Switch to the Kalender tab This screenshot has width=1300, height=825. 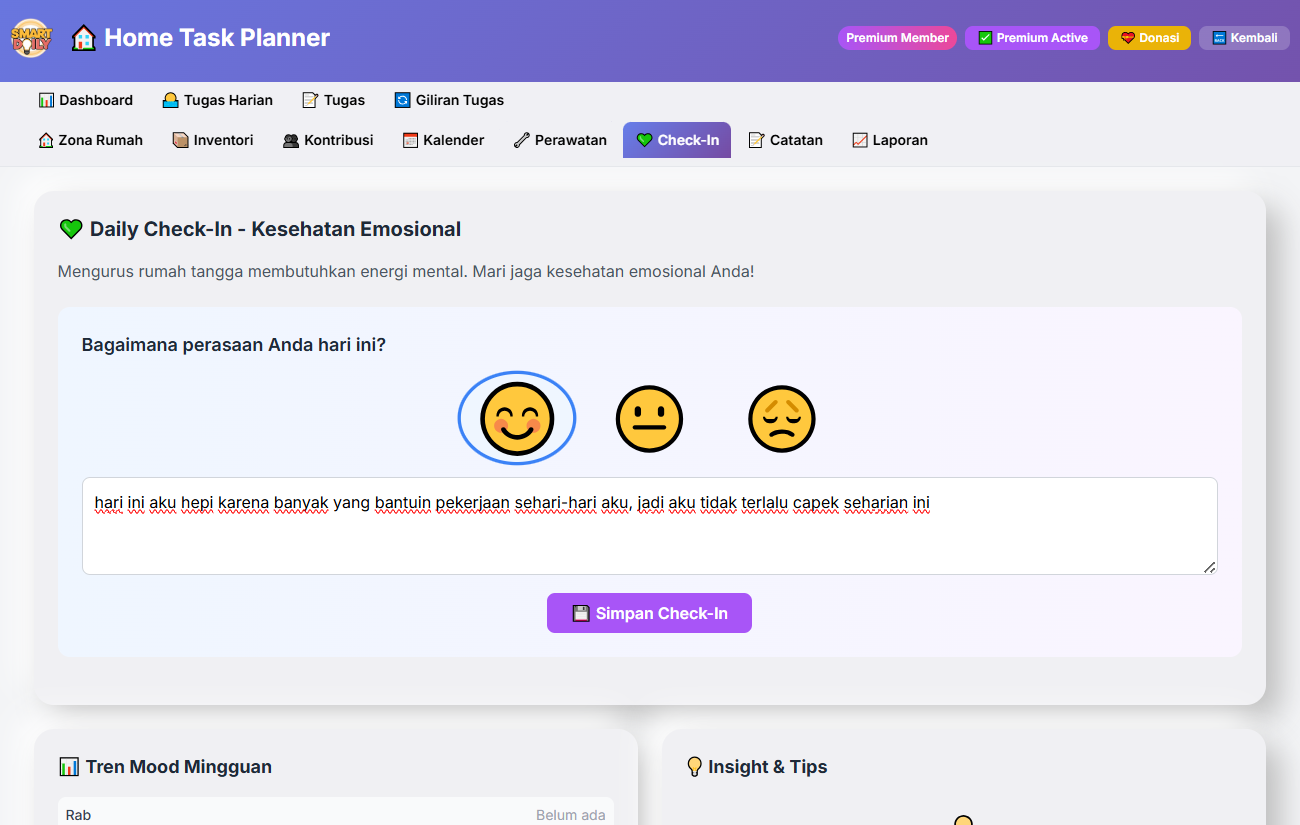click(x=443, y=140)
